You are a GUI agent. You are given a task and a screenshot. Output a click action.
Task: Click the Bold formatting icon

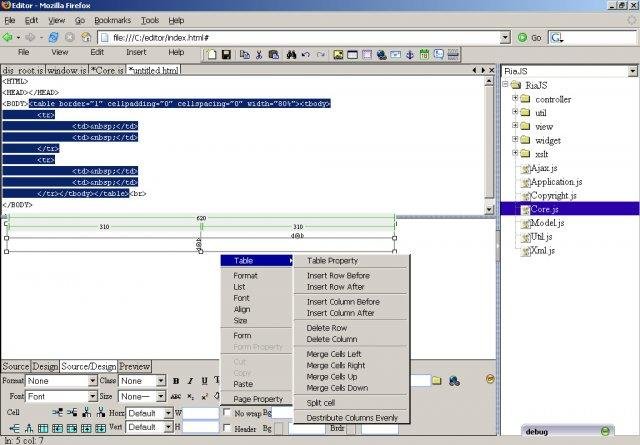pos(176,381)
